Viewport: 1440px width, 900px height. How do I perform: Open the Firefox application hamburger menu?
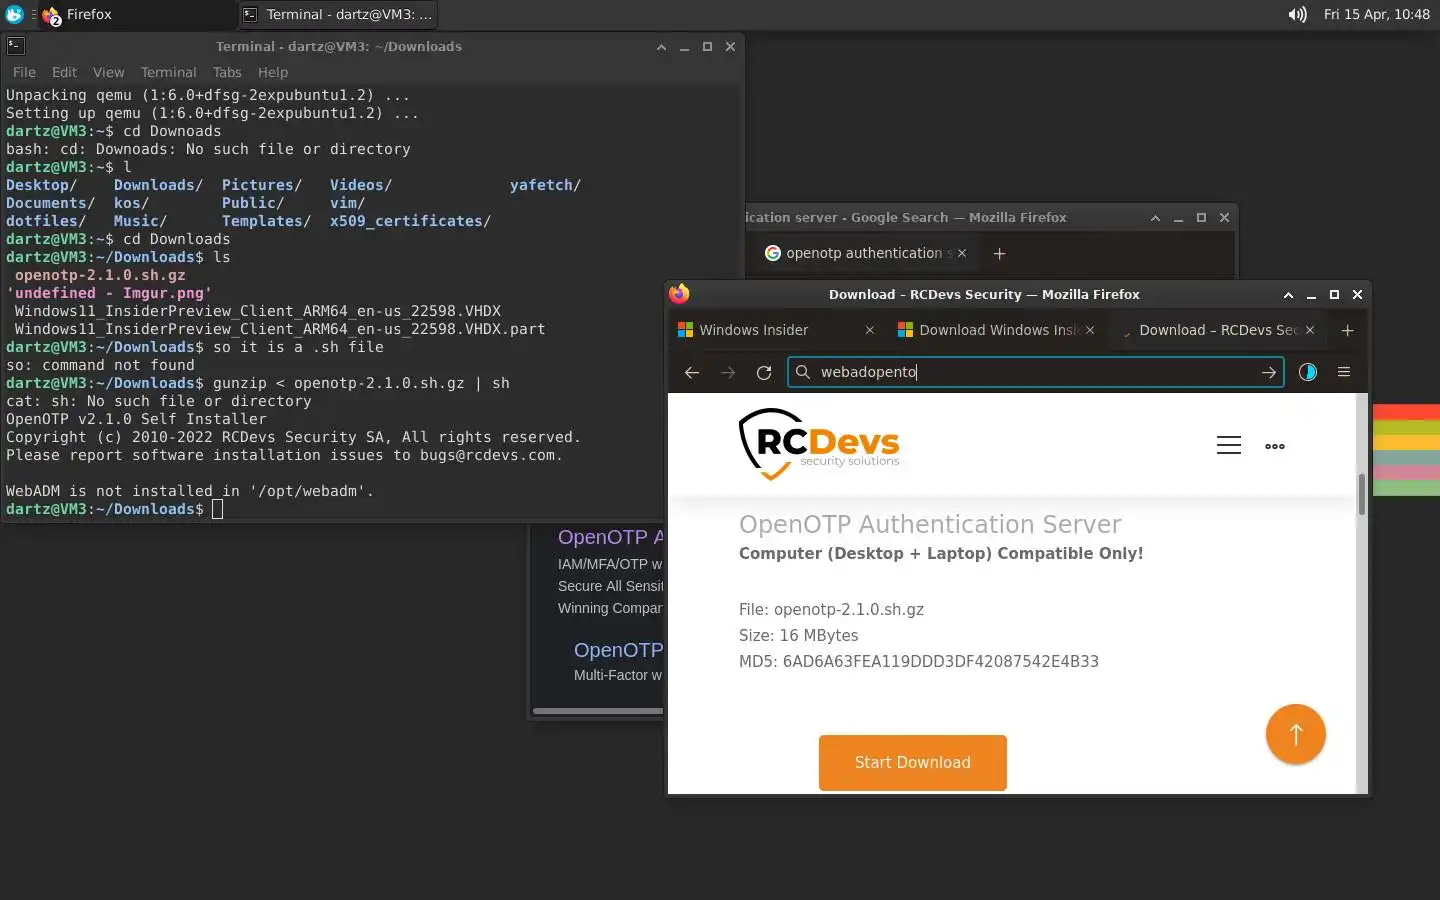[x=1344, y=372]
